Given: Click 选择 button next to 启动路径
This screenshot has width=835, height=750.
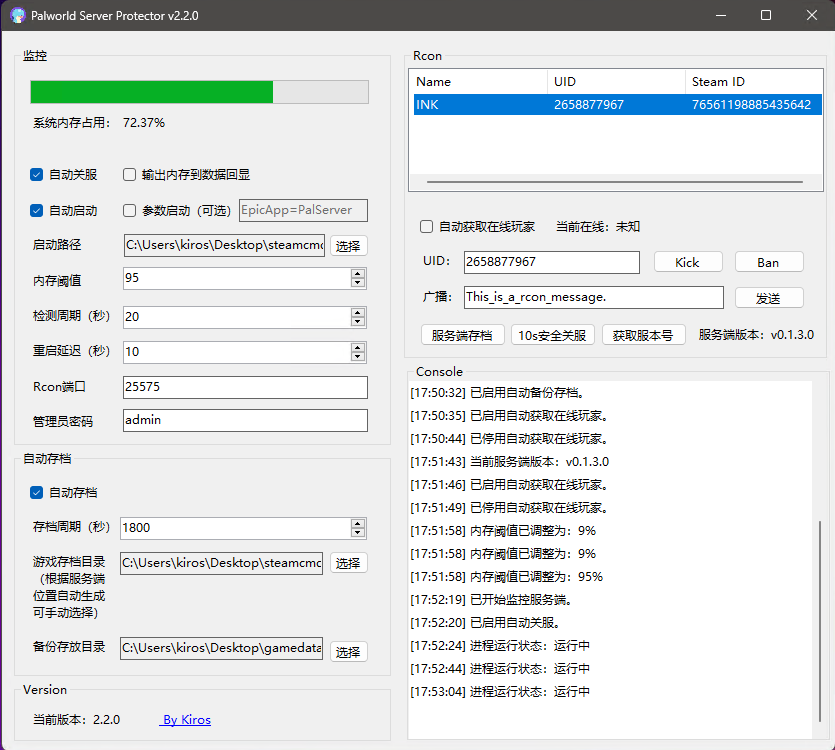Looking at the screenshot, I should click(348, 246).
